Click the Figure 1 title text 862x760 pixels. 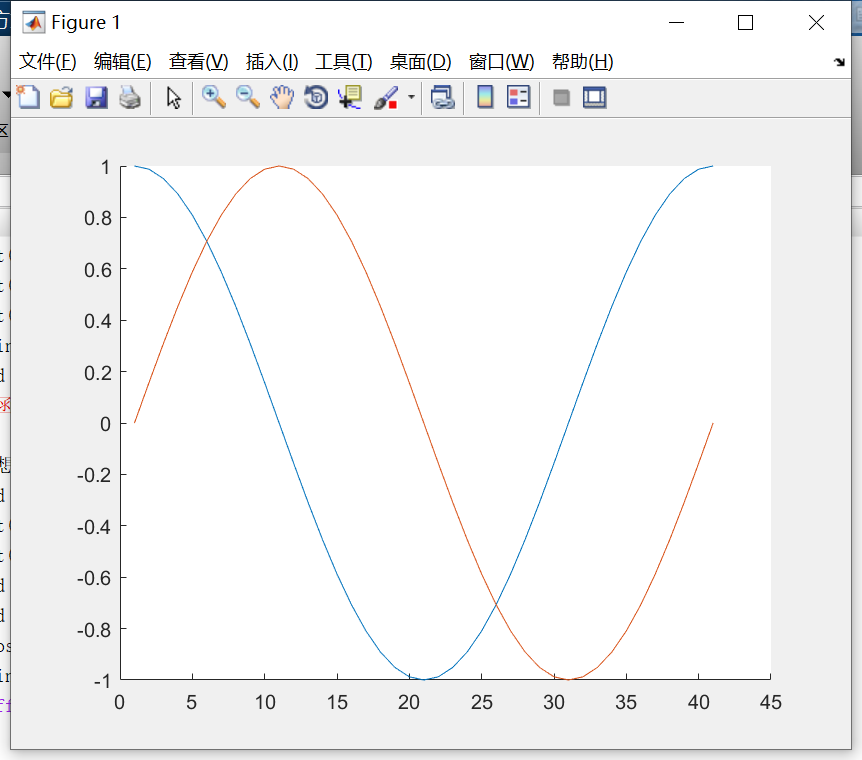coord(86,23)
